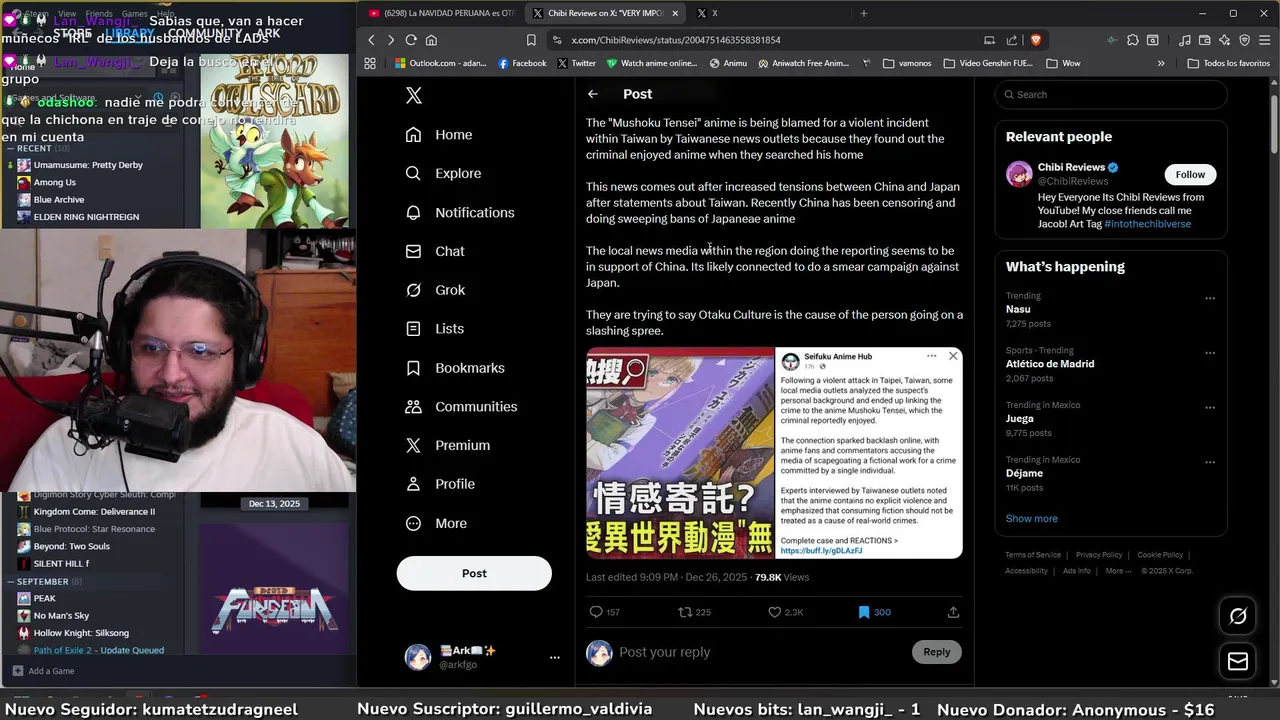Click the Post your reply text box
This screenshot has height=720, width=1280.
click(x=760, y=652)
